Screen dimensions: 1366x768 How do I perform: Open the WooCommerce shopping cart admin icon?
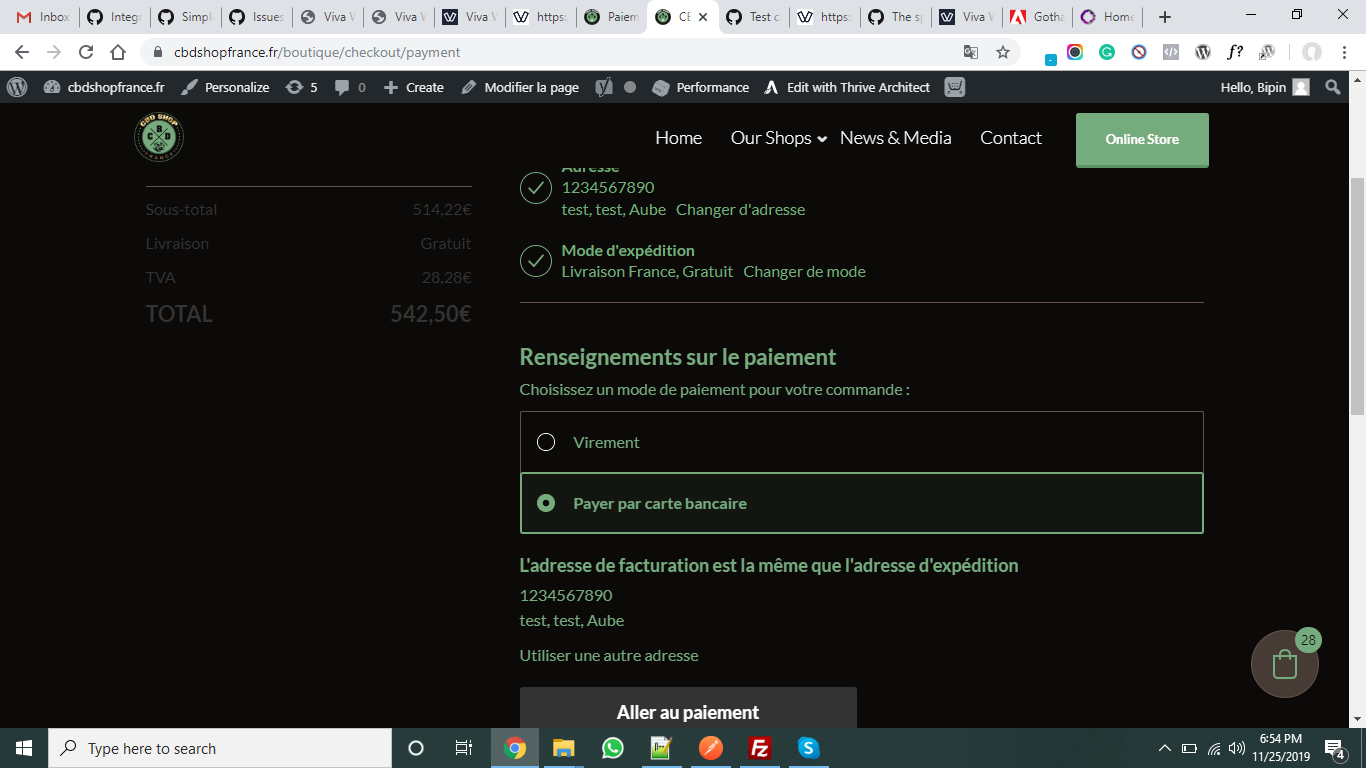(953, 87)
